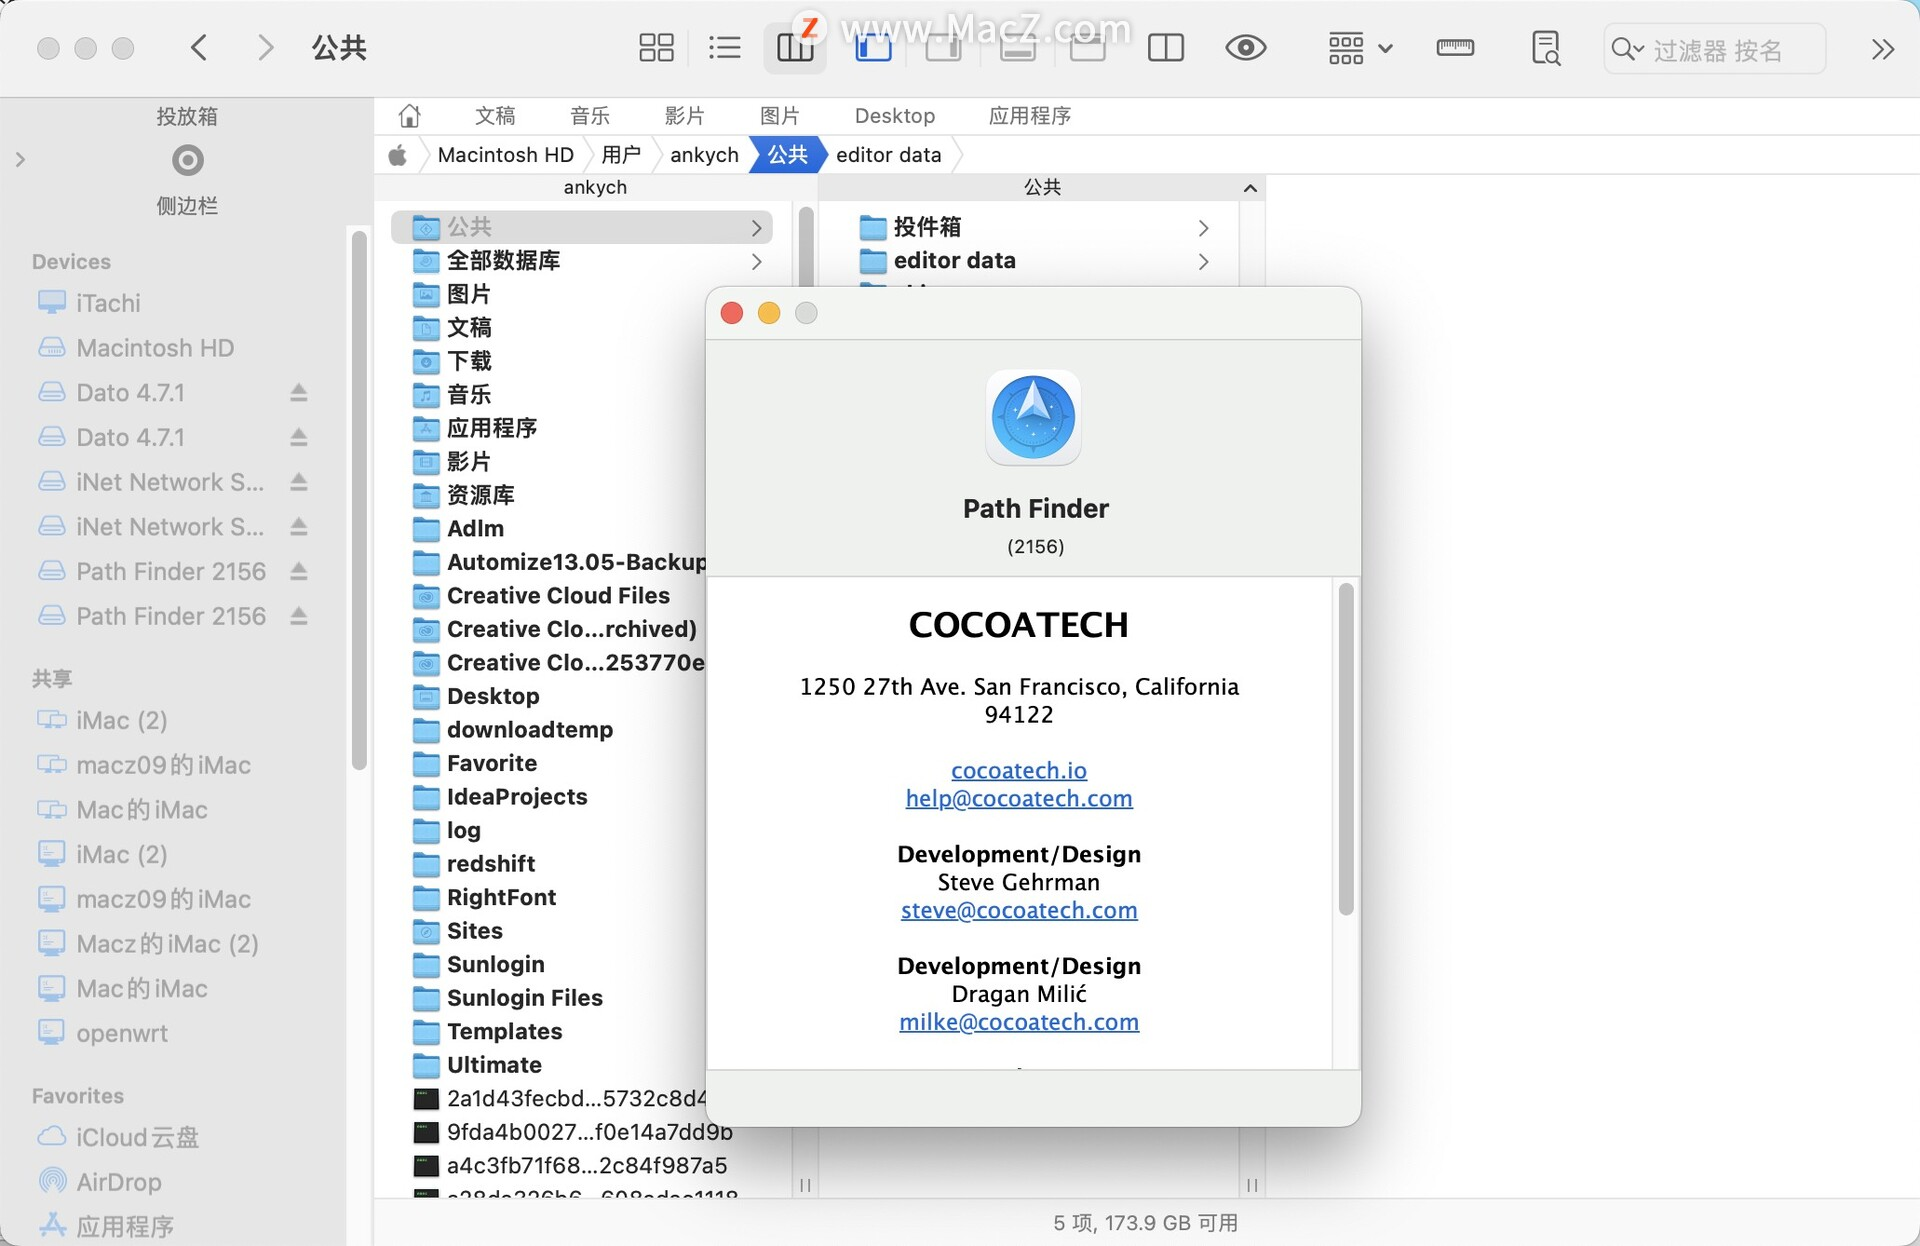Jump to 用户 in path bar

click(622, 155)
